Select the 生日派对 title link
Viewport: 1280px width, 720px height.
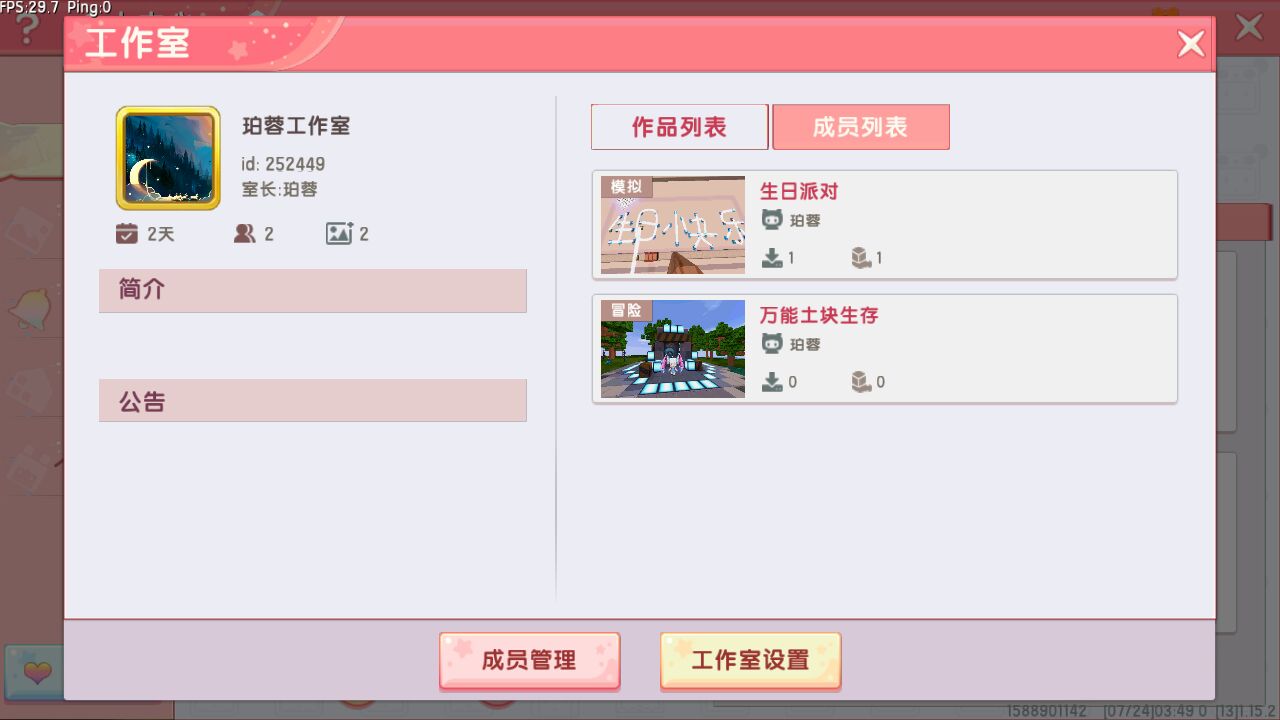click(799, 191)
